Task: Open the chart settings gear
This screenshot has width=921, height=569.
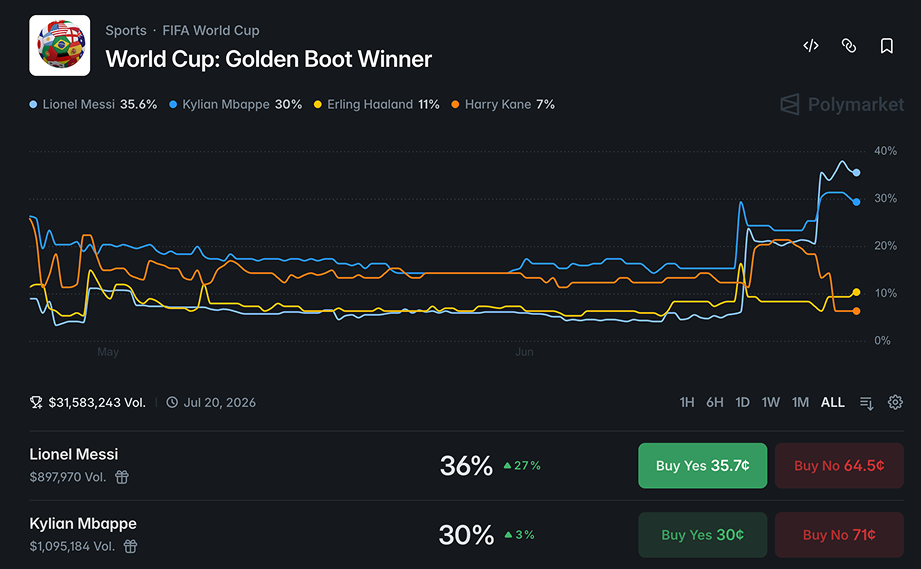Action: [x=895, y=402]
